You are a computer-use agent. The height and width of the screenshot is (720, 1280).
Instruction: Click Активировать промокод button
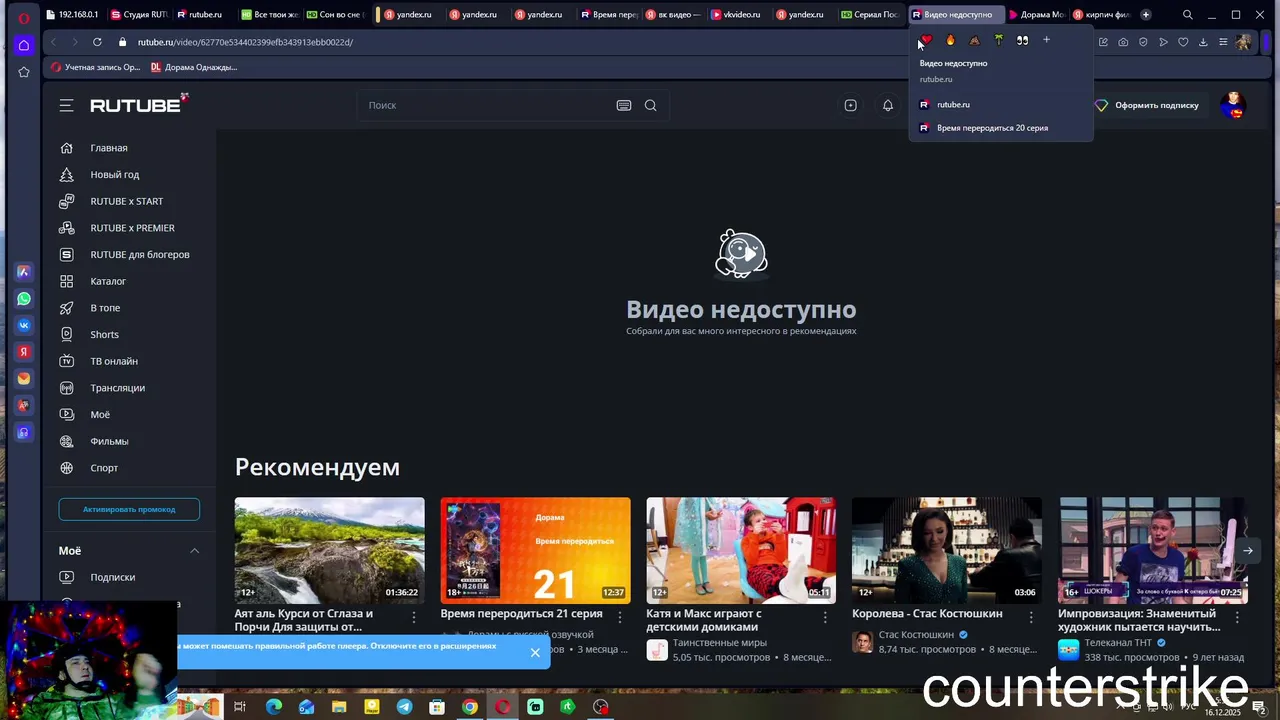[x=129, y=509]
